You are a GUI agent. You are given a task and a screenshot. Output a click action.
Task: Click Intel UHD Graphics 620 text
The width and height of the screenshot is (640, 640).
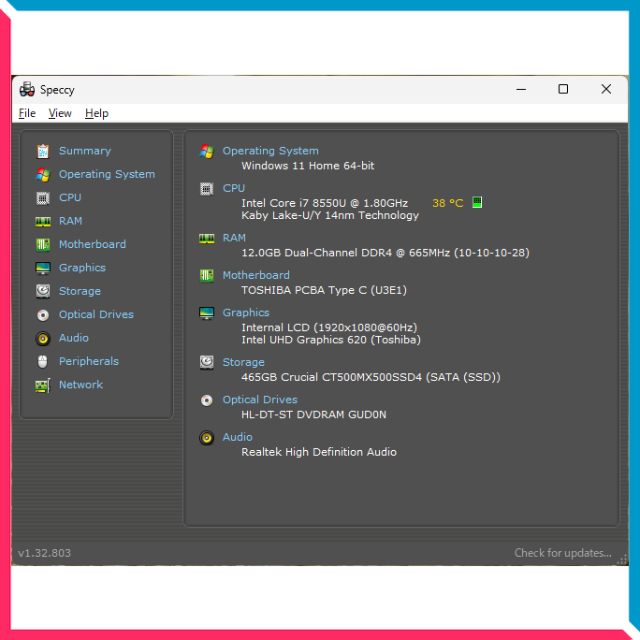[x=331, y=340]
